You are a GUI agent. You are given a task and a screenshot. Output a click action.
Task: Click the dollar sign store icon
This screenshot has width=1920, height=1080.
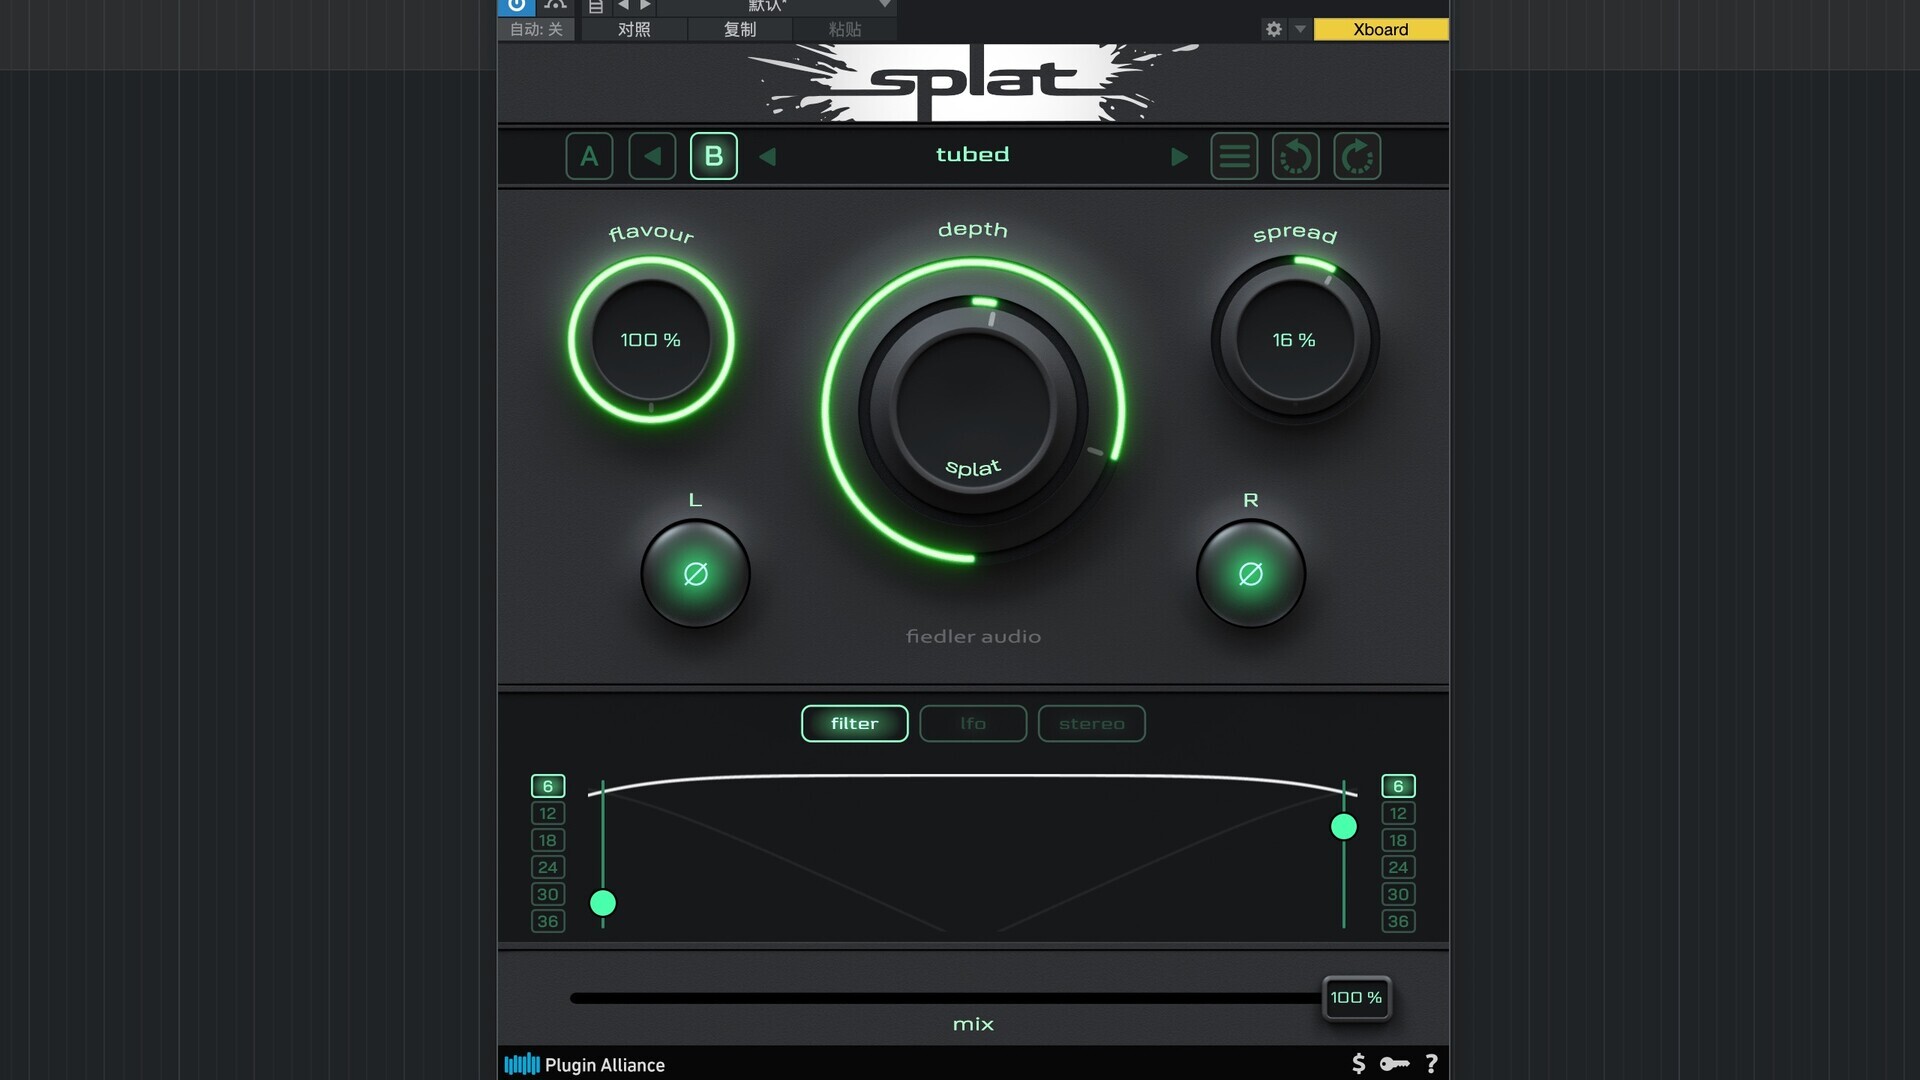point(1358,1064)
